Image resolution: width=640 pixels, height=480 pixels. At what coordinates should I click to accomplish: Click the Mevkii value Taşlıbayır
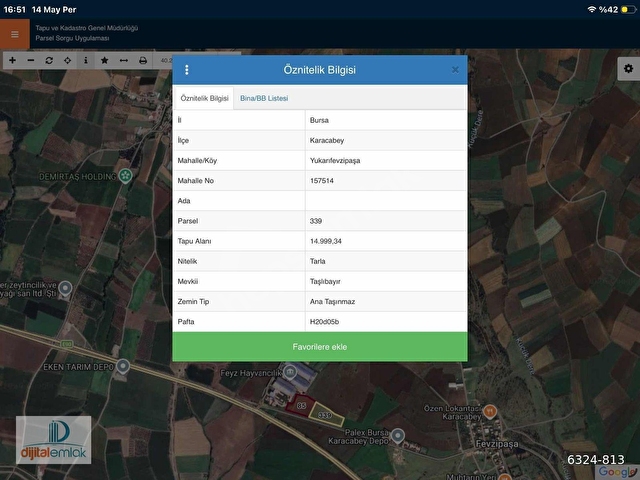click(386, 281)
